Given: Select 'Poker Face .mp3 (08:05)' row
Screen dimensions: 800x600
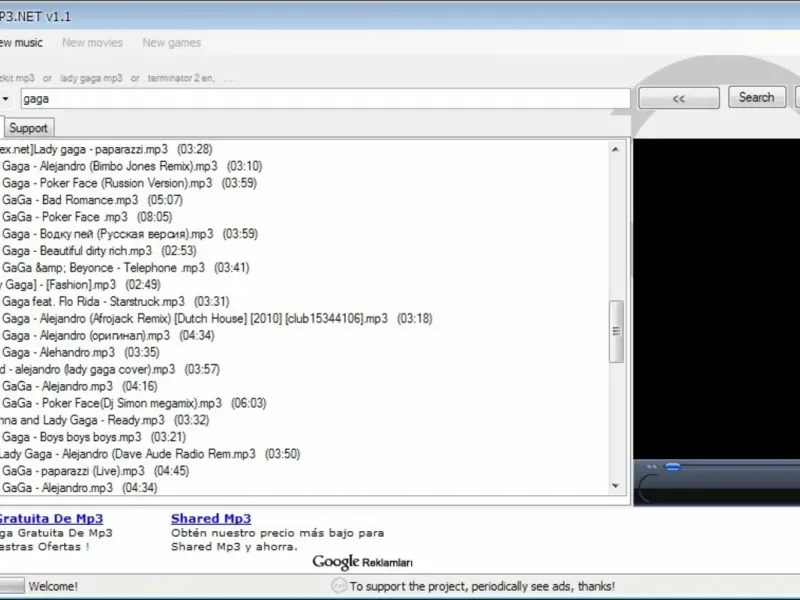Looking at the screenshot, I should pyautogui.click(x=87, y=216).
